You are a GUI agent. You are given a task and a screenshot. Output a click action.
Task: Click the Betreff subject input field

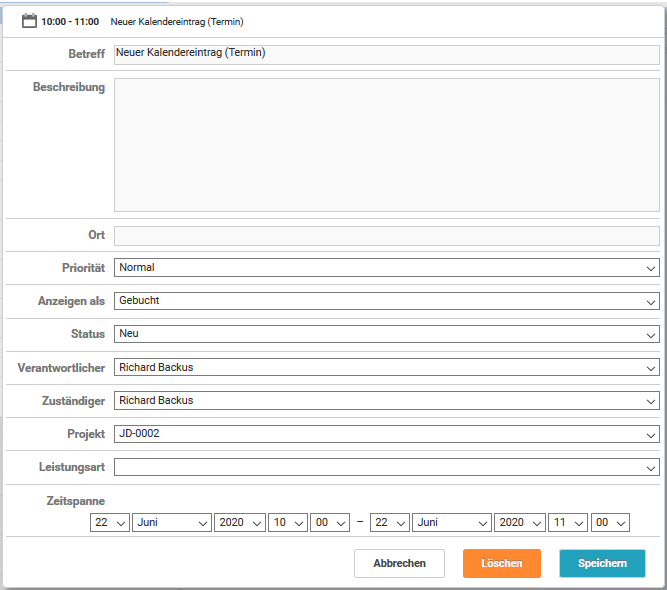click(386, 55)
